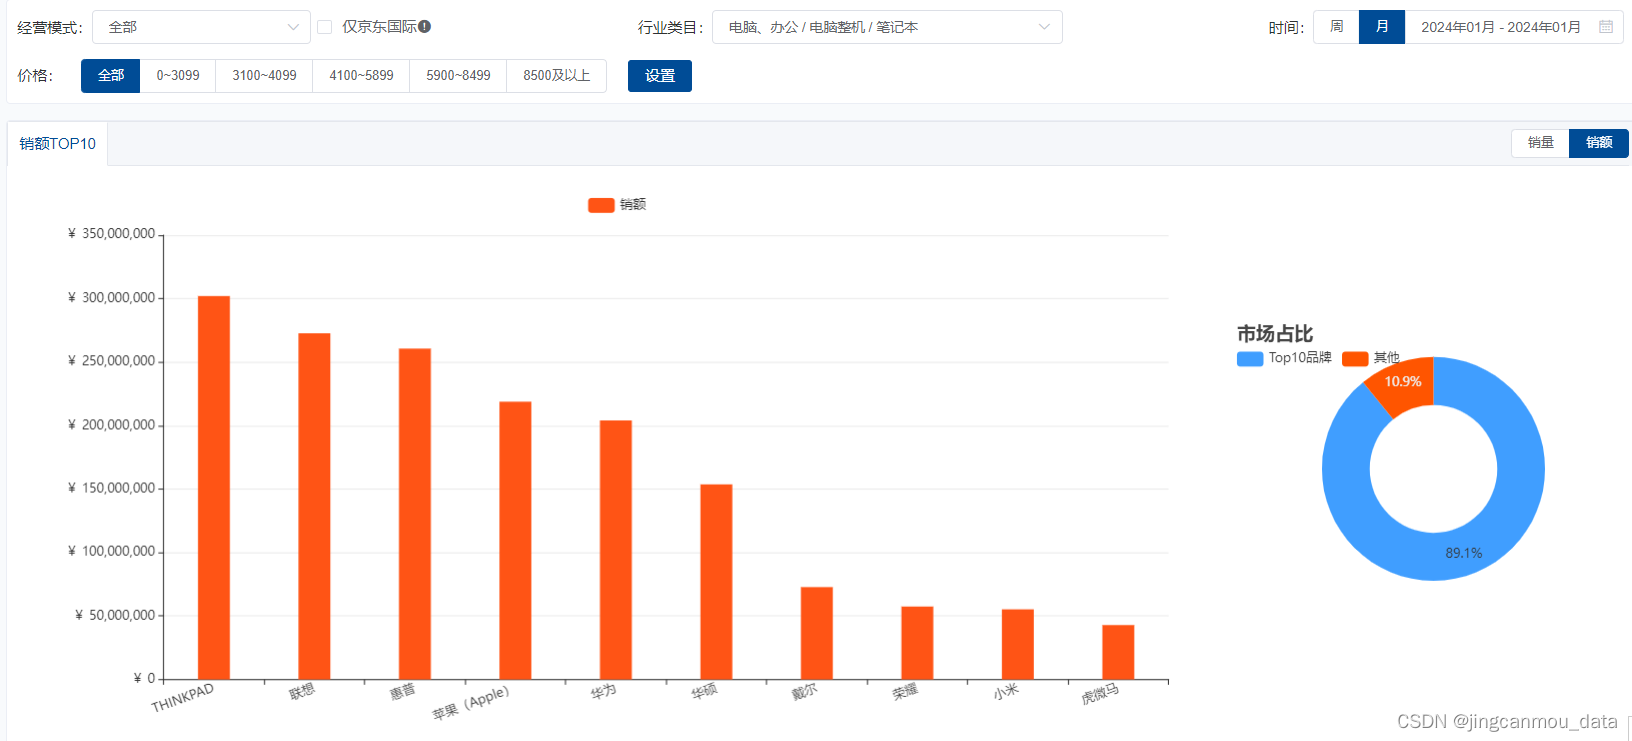Click the 设置 button

click(660, 76)
